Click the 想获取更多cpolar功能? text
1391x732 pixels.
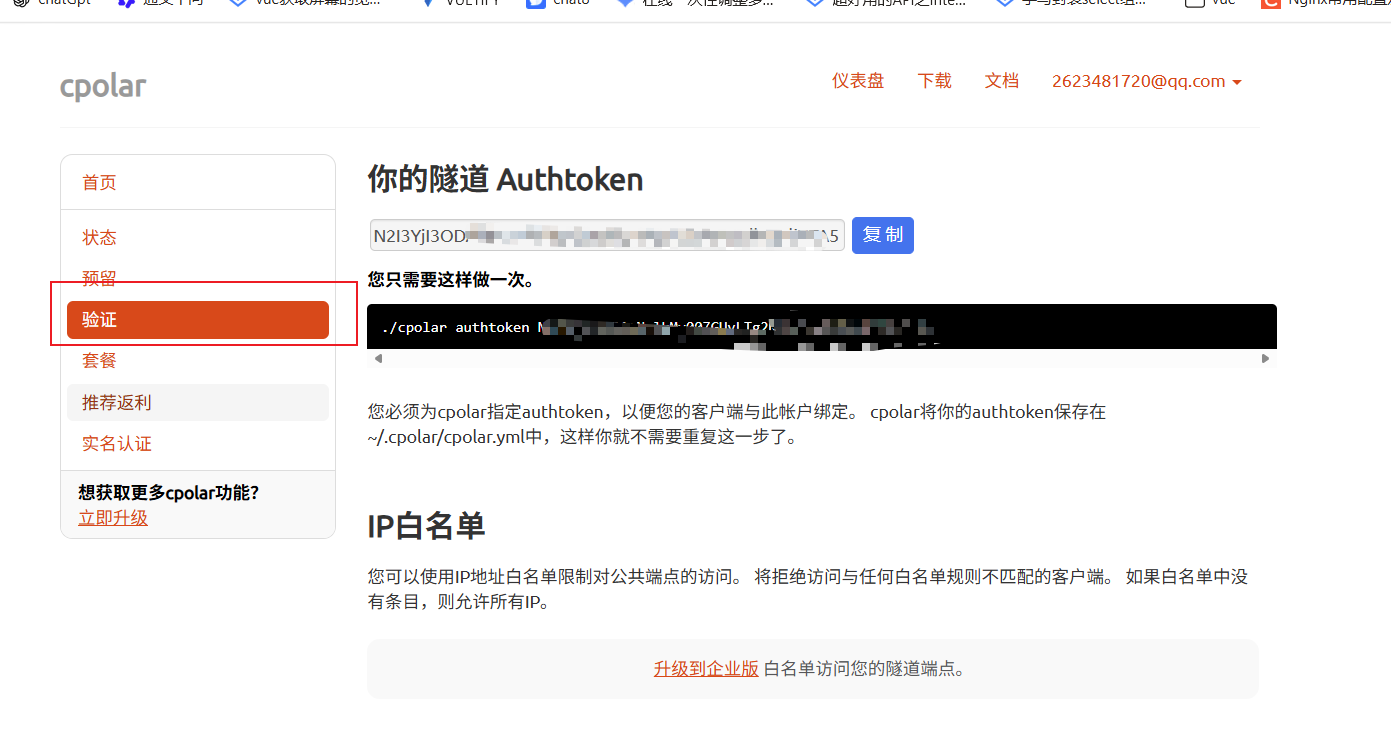point(169,493)
